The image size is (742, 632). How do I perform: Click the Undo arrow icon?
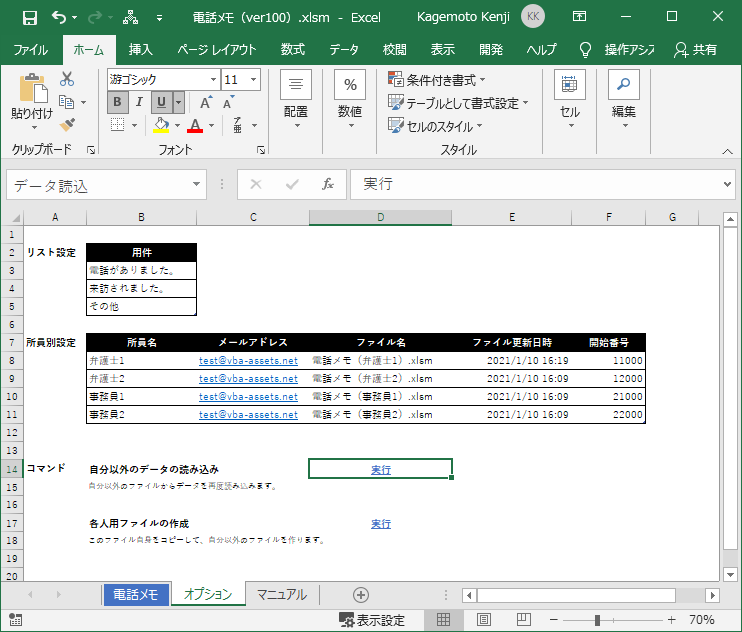(59, 18)
